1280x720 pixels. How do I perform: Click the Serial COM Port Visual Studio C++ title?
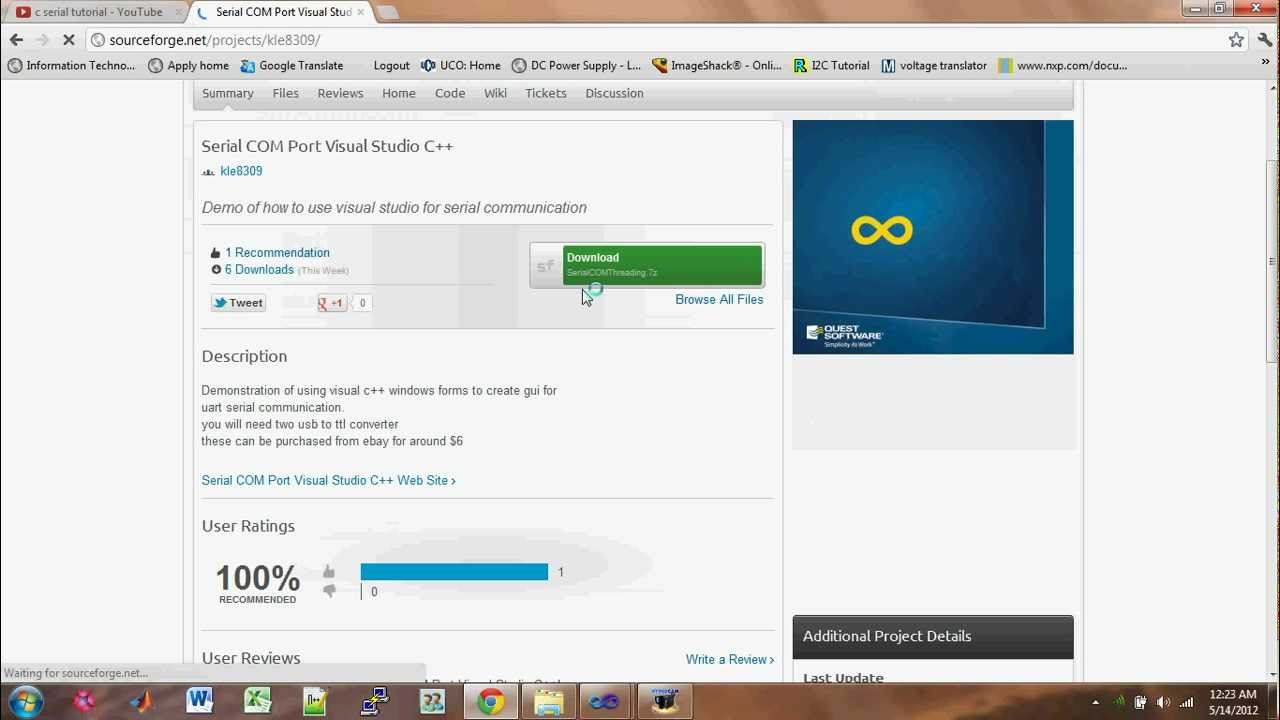point(327,146)
